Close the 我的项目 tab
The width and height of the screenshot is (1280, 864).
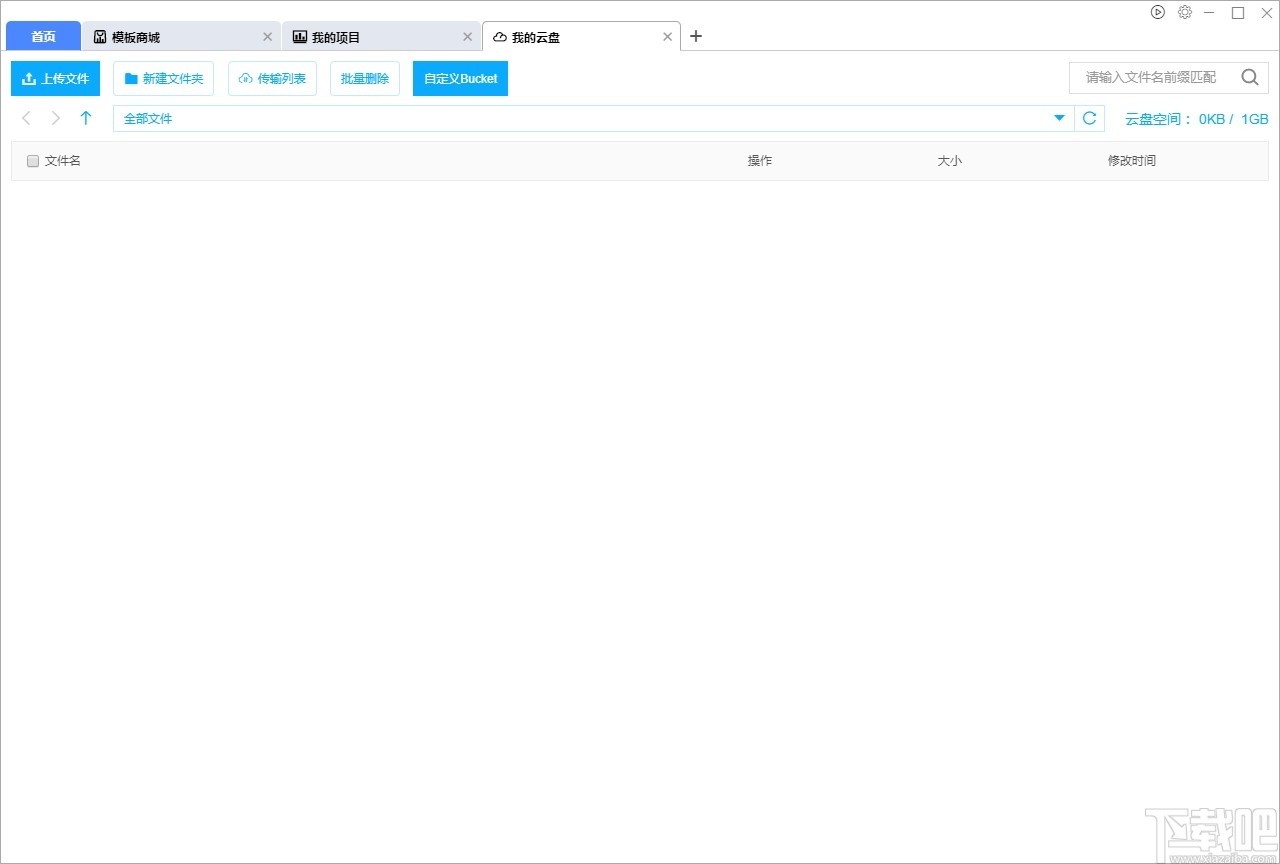[467, 37]
